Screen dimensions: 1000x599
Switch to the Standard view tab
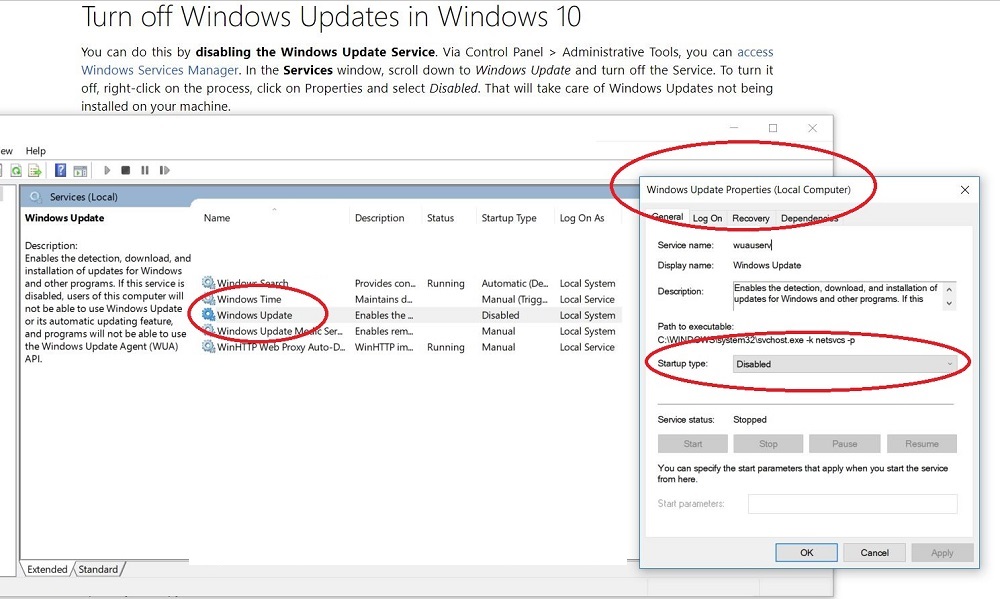point(98,569)
